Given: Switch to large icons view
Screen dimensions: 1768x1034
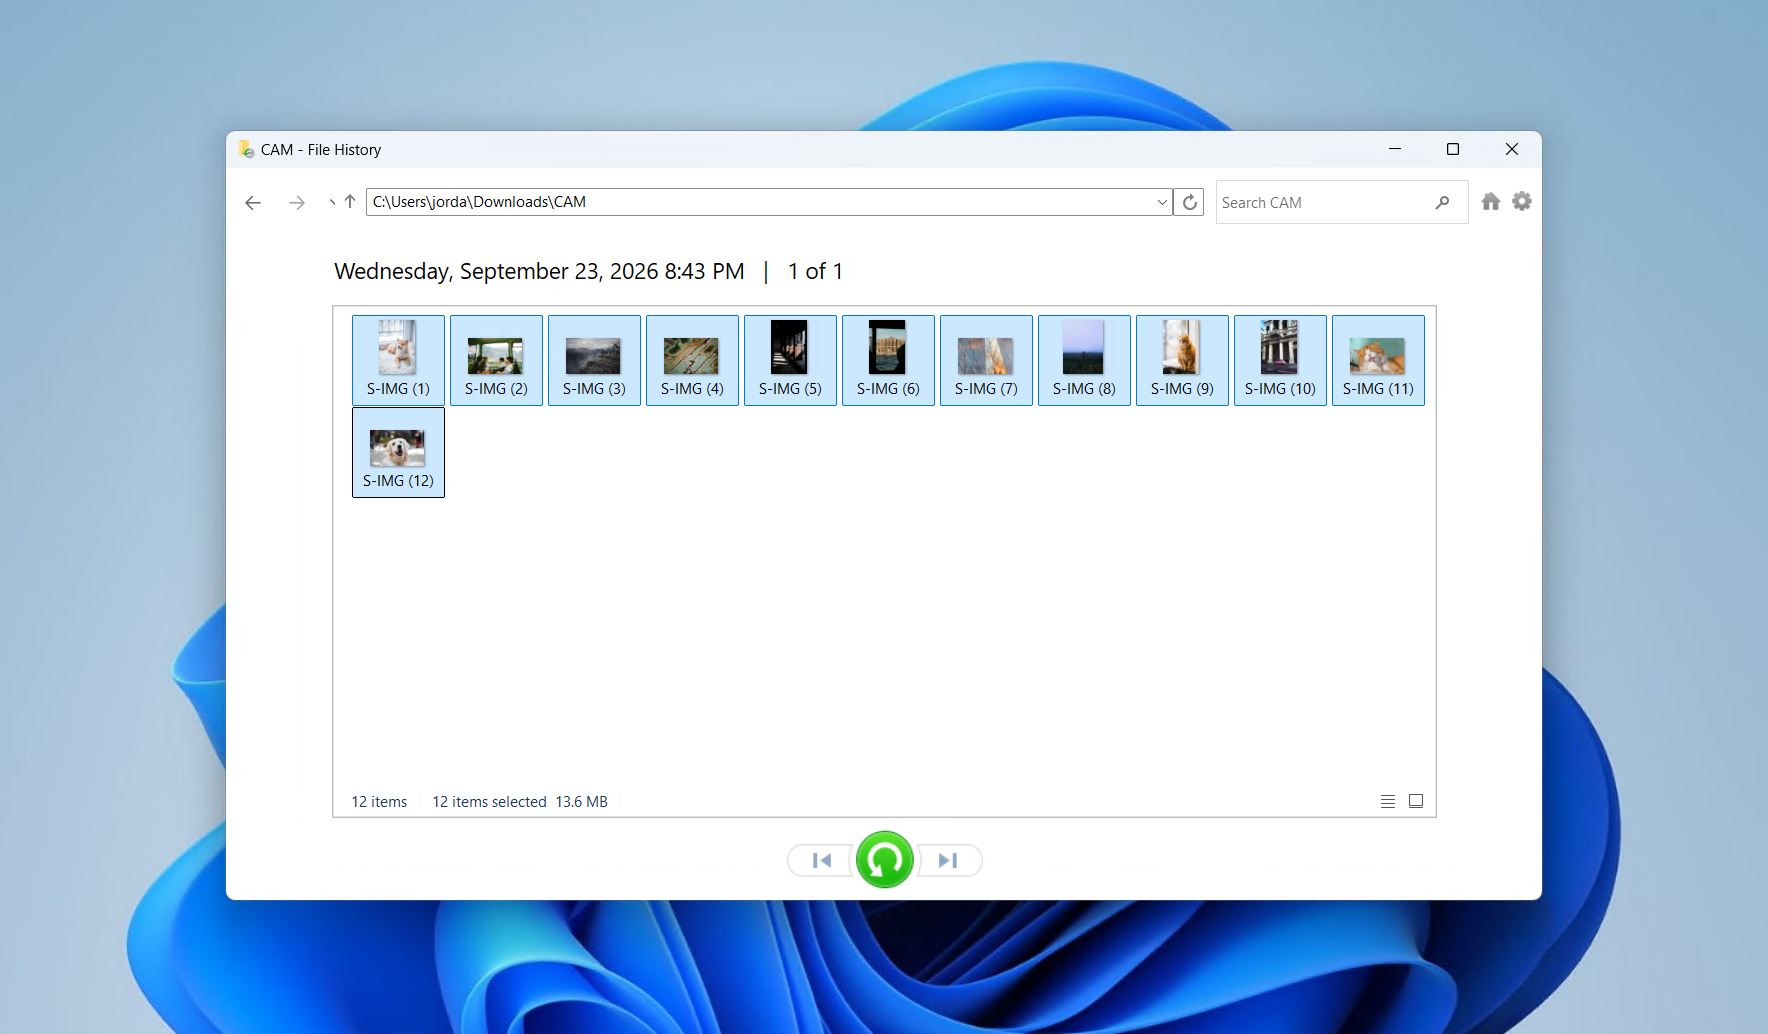Looking at the screenshot, I should tap(1416, 801).
